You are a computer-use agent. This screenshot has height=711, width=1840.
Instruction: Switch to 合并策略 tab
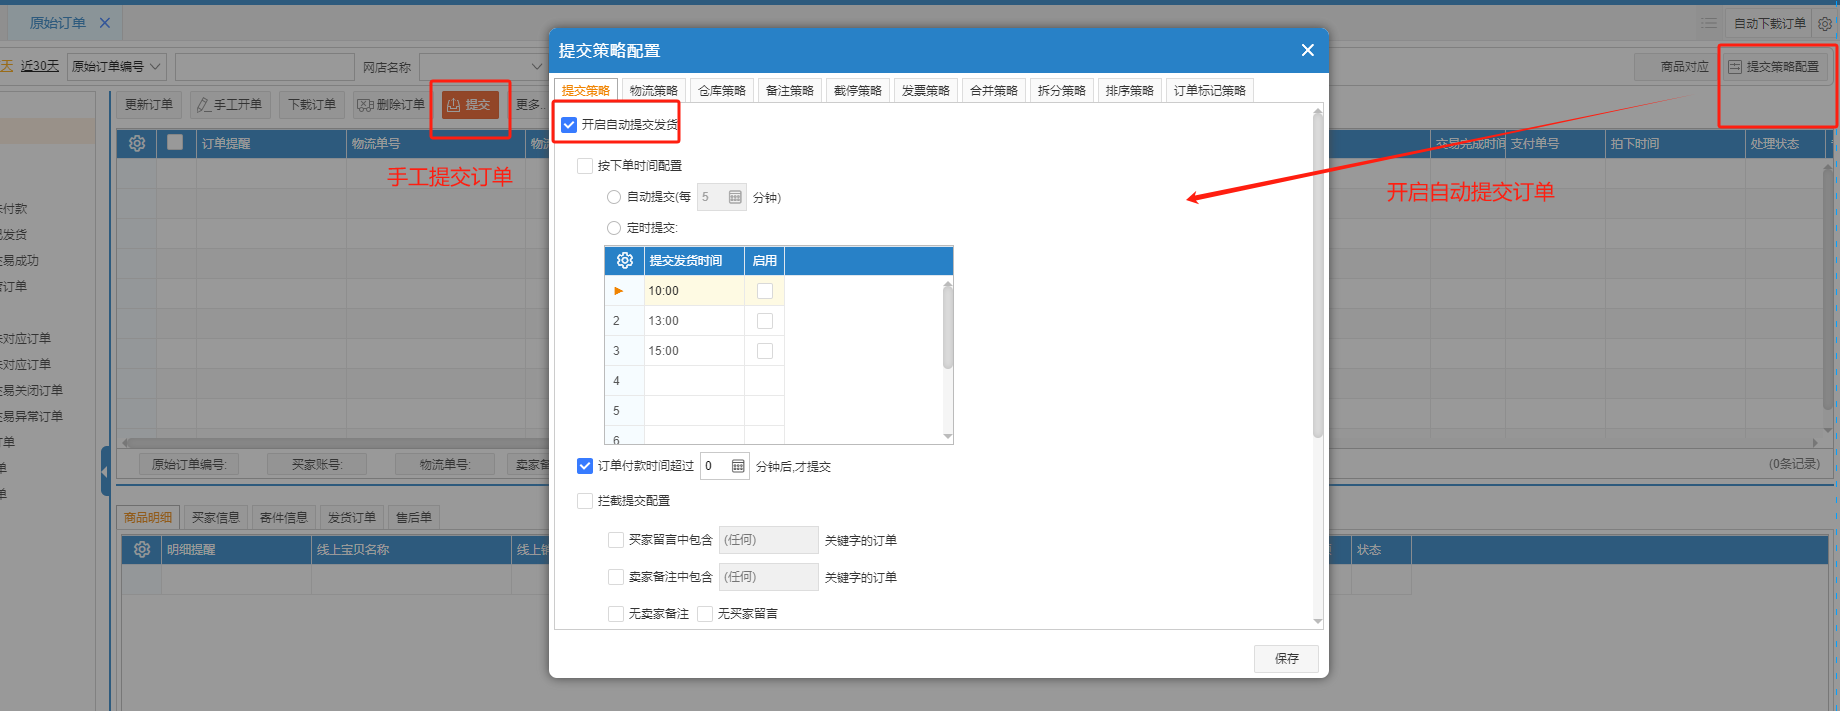(x=994, y=91)
